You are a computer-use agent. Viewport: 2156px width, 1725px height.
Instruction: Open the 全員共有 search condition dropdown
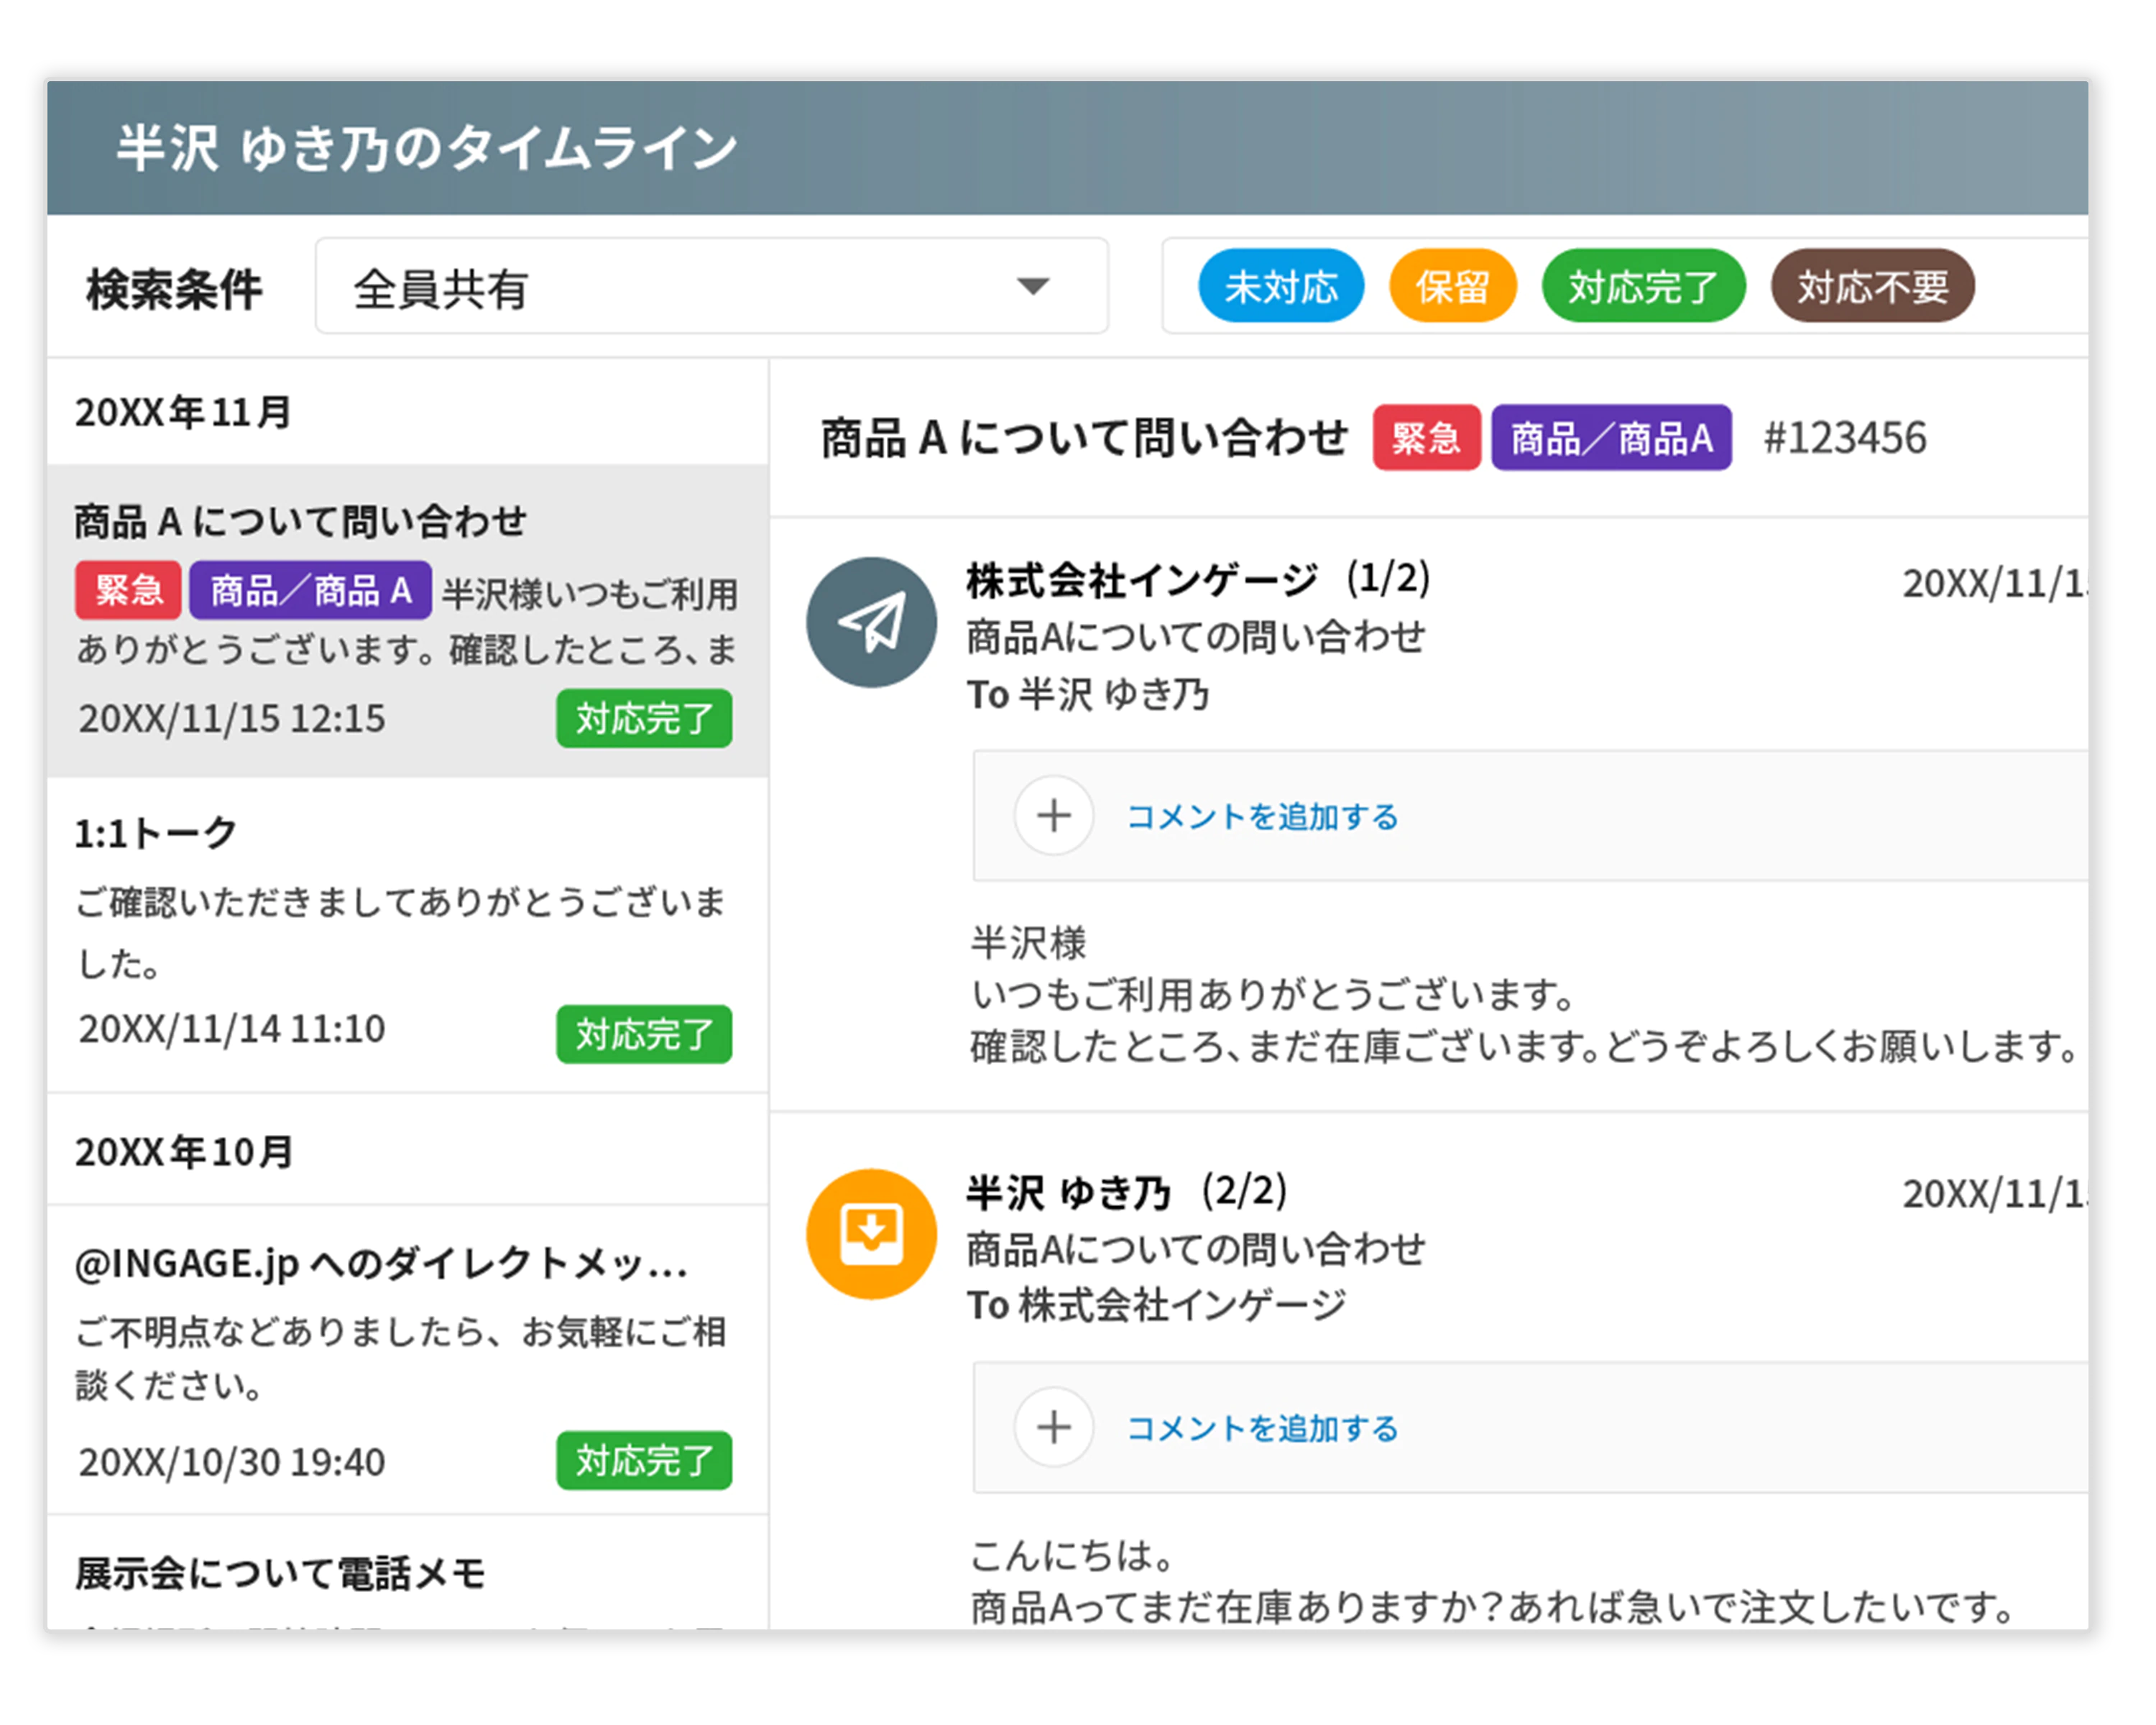point(710,285)
